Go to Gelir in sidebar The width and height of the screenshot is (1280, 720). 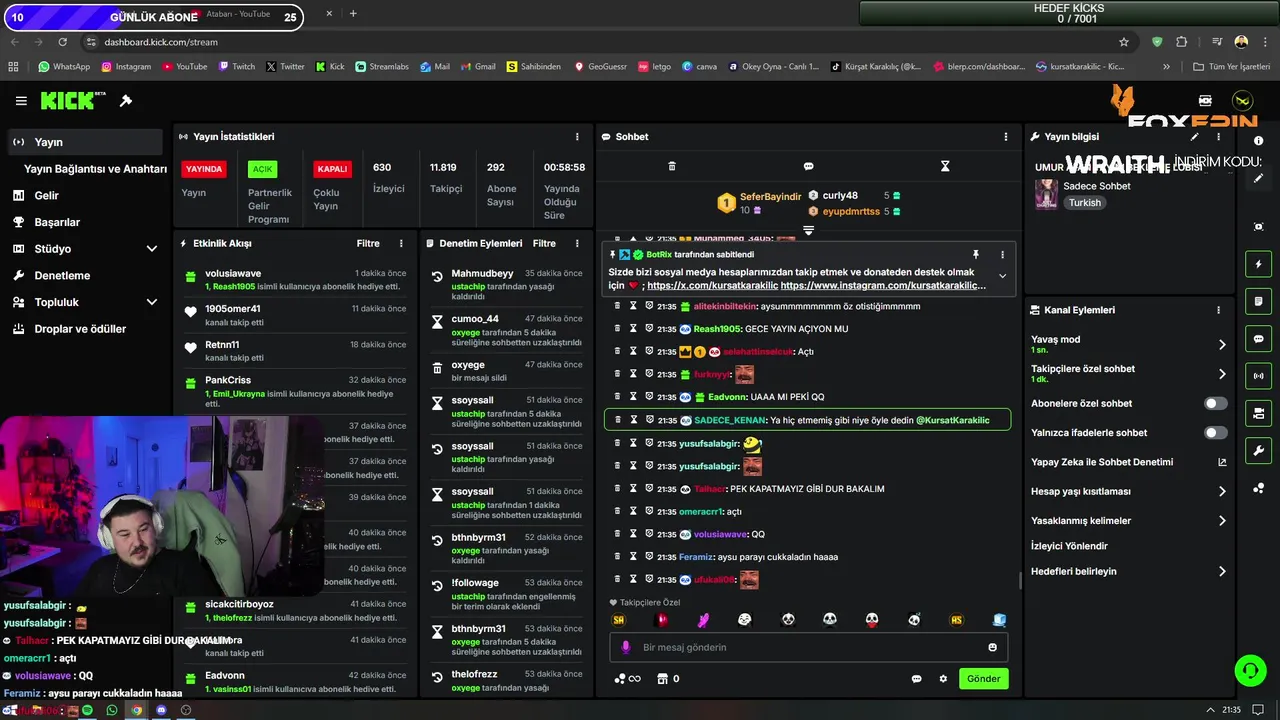[x=47, y=196]
